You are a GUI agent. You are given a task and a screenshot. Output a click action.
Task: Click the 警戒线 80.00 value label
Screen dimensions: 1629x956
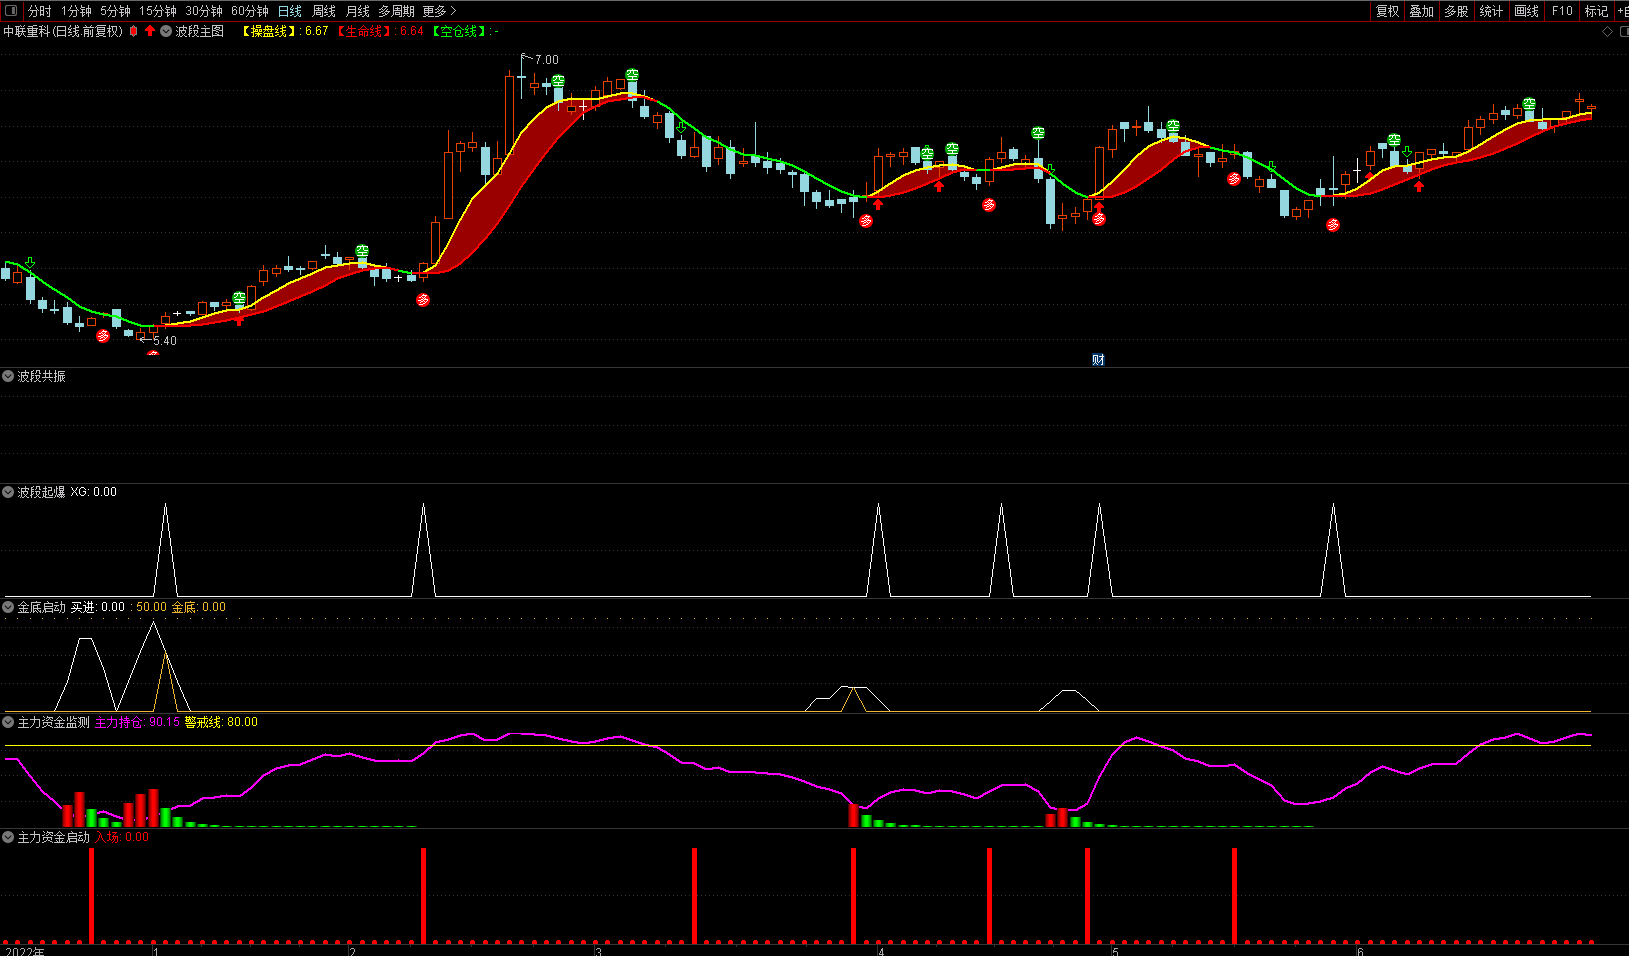(x=221, y=722)
